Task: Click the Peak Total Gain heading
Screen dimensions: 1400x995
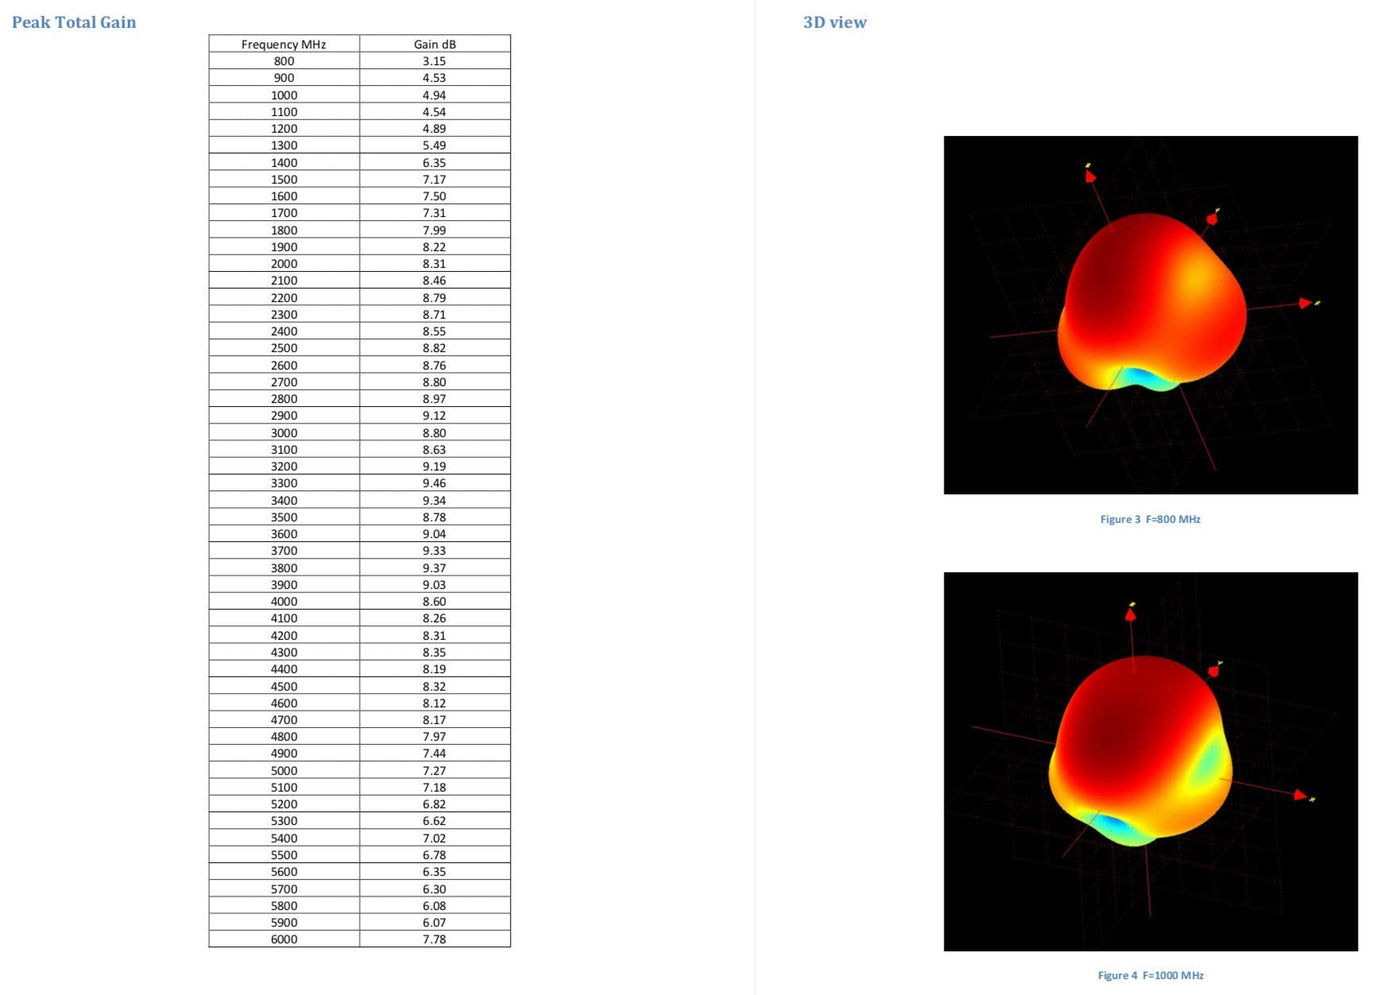Action: click(x=74, y=22)
